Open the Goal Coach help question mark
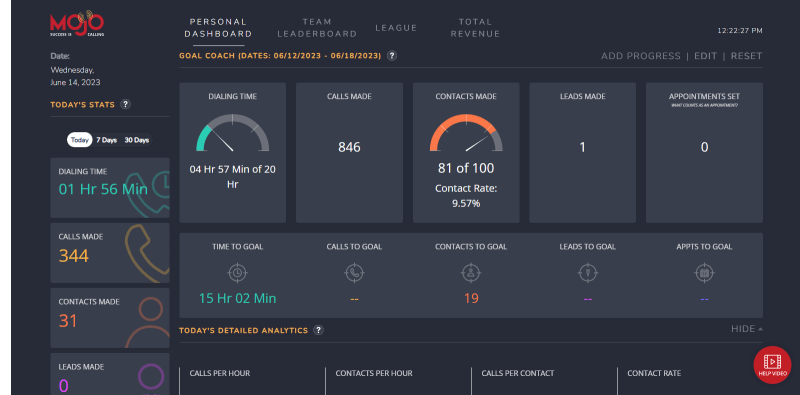 [392, 56]
